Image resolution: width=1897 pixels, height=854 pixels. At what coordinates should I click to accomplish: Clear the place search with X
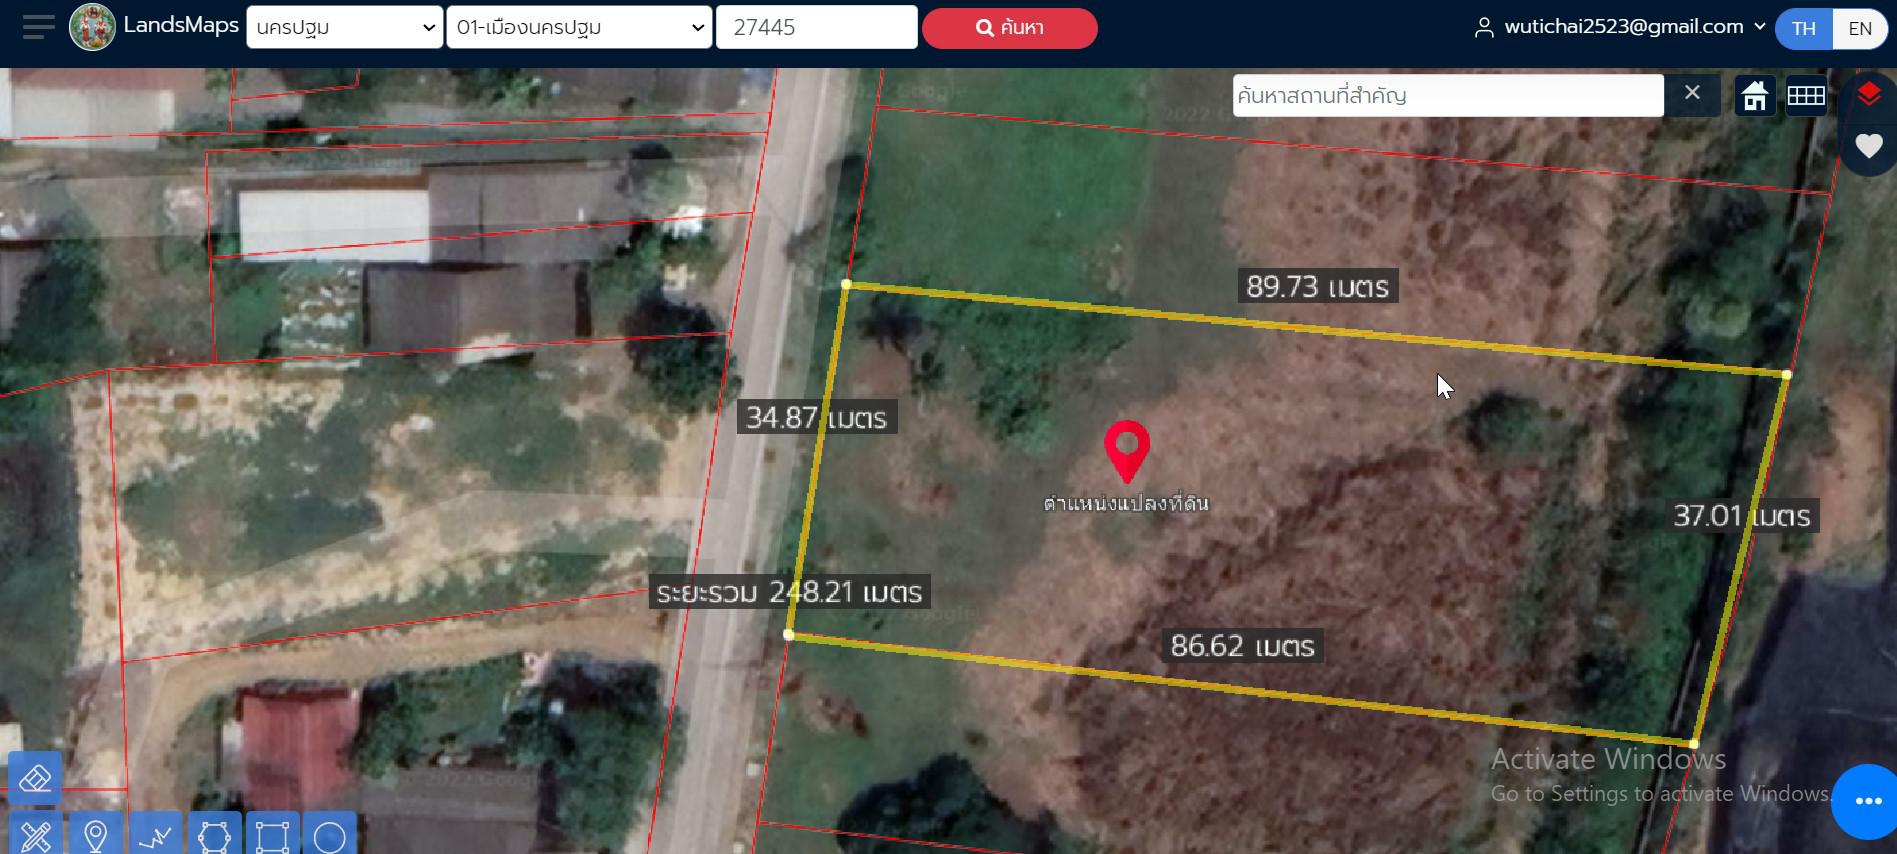(x=1692, y=94)
